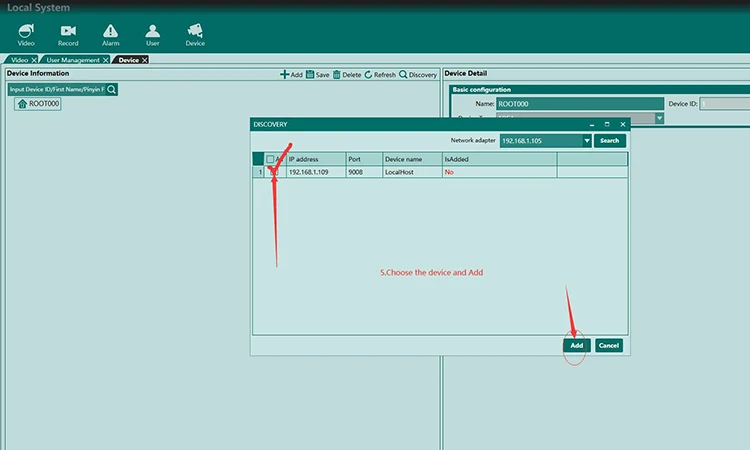Open the Record module icon
This screenshot has width=750, height=450.
68,35
